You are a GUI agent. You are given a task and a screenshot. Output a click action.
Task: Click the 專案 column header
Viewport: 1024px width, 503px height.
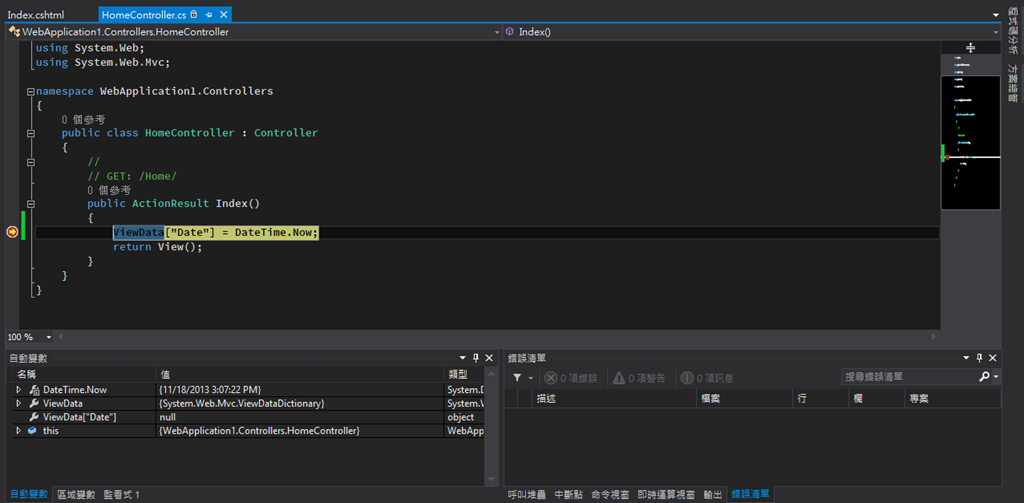click(952, 398)
